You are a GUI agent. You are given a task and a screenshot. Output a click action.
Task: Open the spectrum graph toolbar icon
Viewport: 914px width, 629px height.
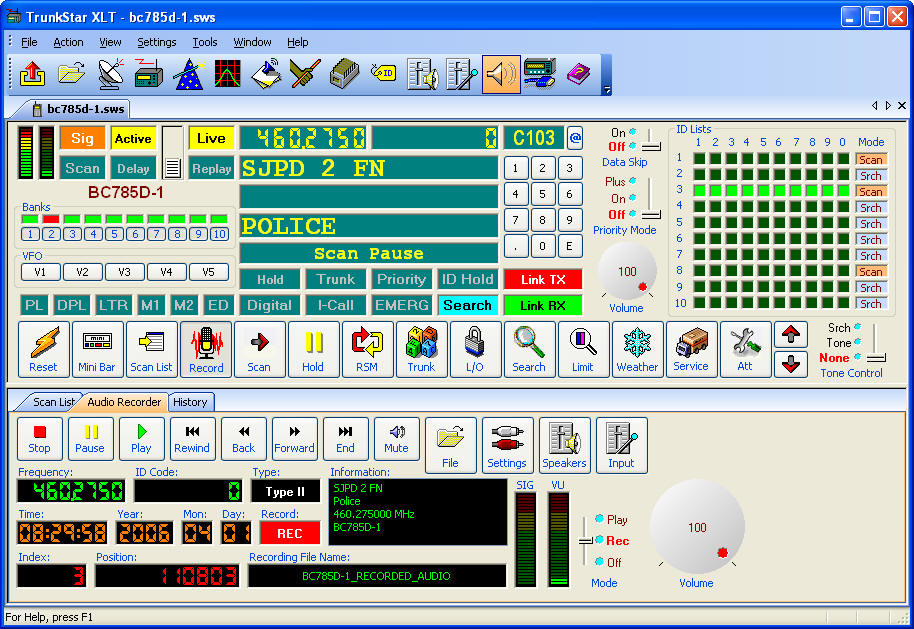[228, 75]
